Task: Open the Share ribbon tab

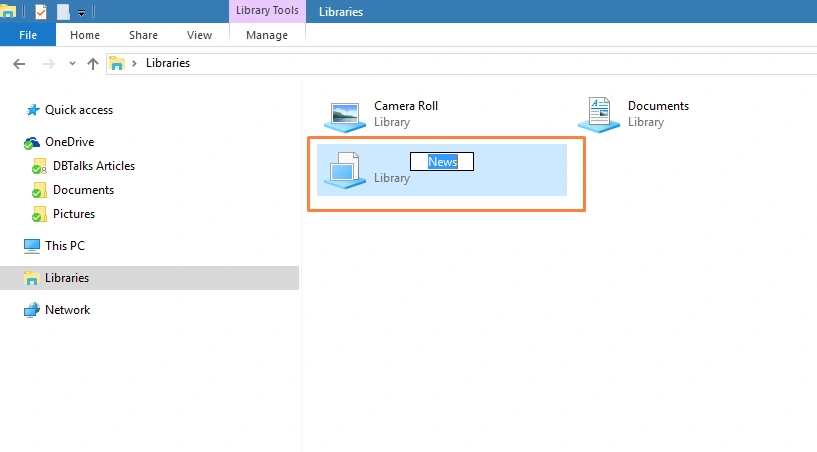Action: click(143, 35)
